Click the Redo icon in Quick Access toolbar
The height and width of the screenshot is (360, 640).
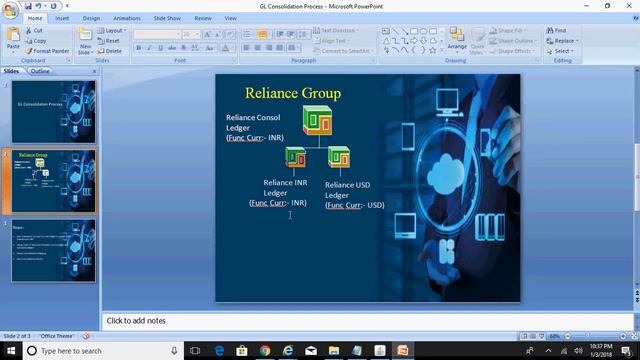click(53, 6)
